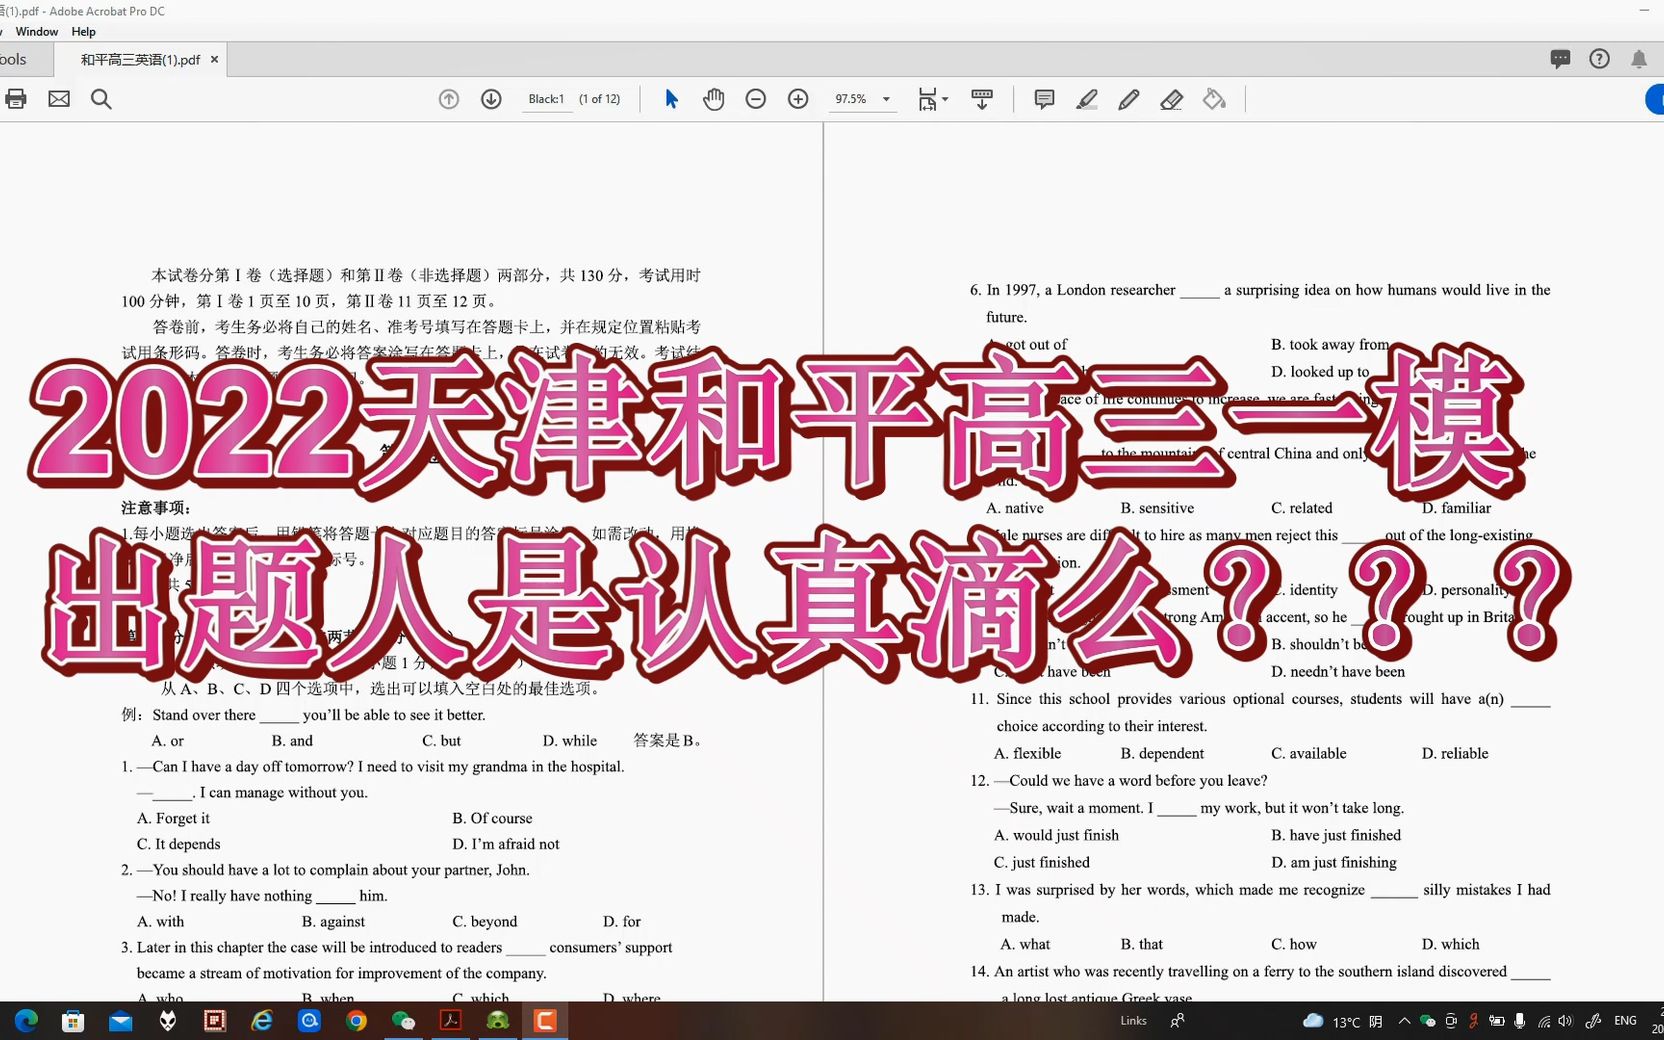Click answer option 'D. I'm afraid not'
1664x1040 pixels.
click(506, 844)
